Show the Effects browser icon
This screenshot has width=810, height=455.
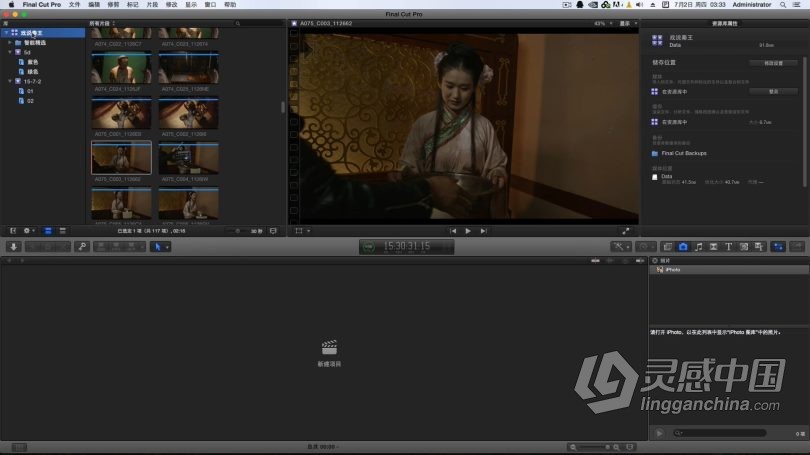[x=668, y=247]
